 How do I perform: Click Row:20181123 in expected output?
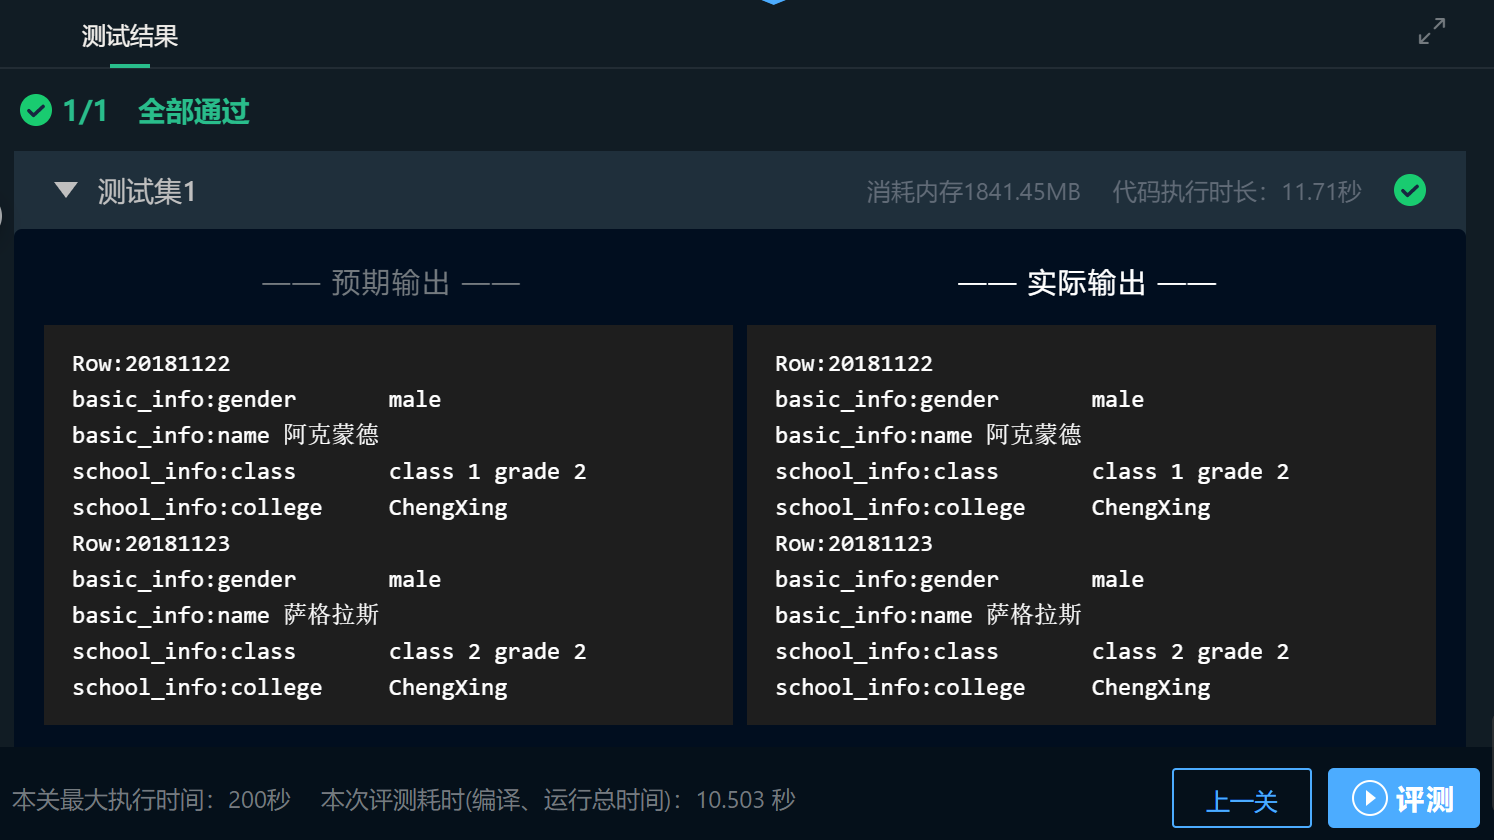coord(151,544)
